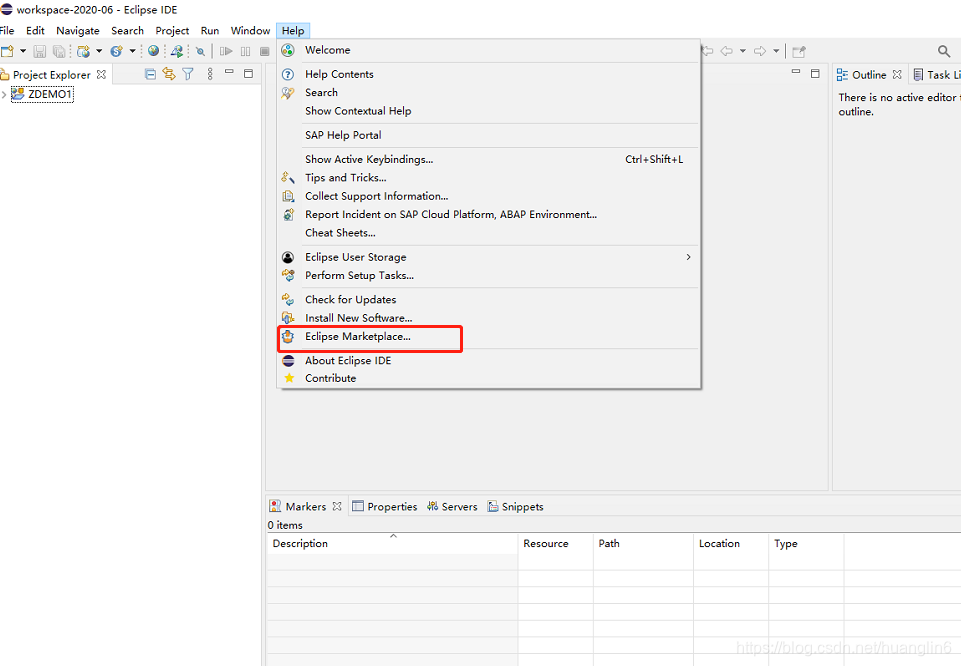Choose Show Contextual Help

[x=488, y=111]
